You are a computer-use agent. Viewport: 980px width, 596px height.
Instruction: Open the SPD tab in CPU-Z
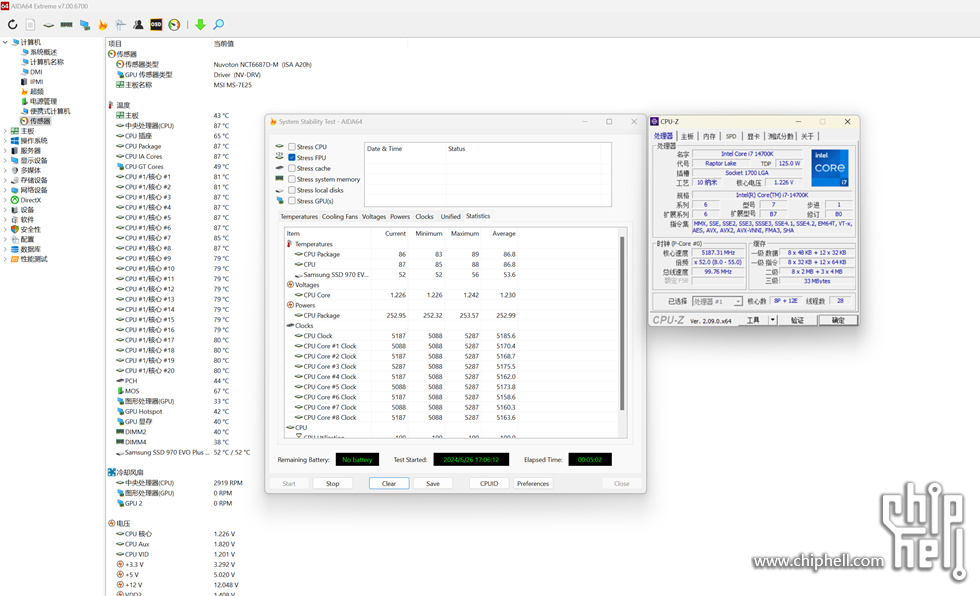pos(731,136)
